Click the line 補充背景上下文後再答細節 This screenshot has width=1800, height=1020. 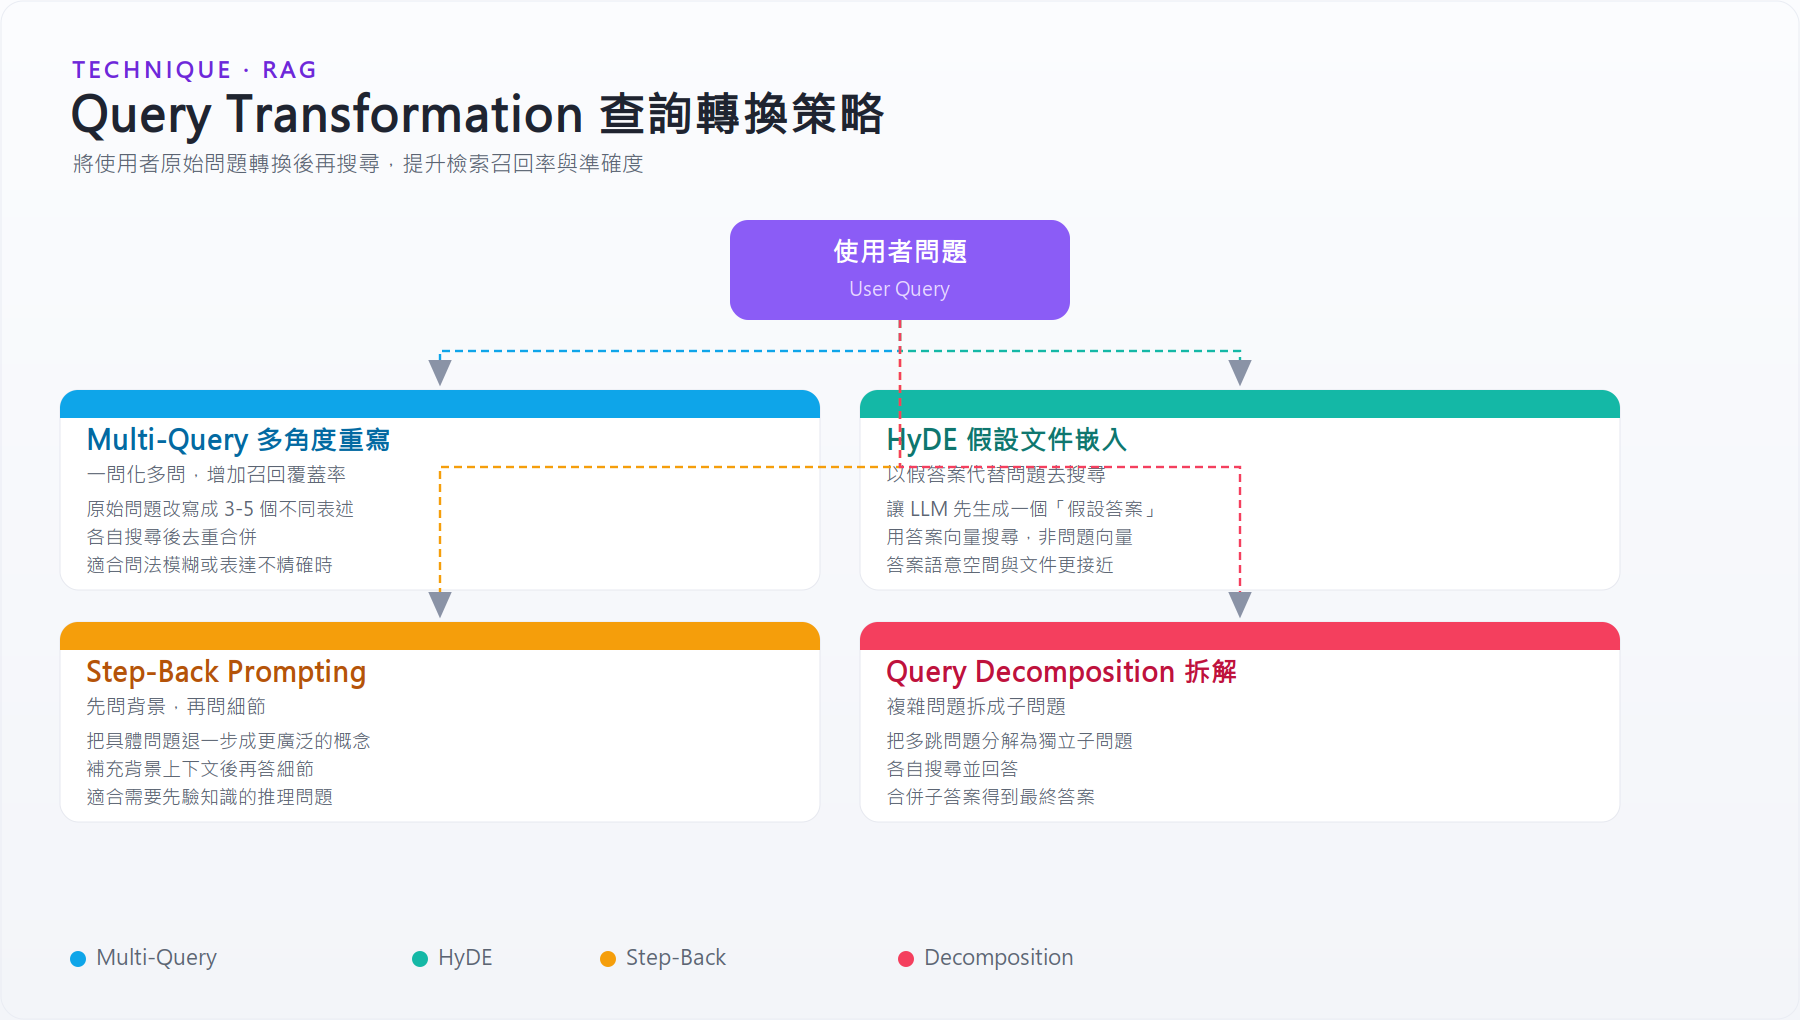click(x=200, y=769)
